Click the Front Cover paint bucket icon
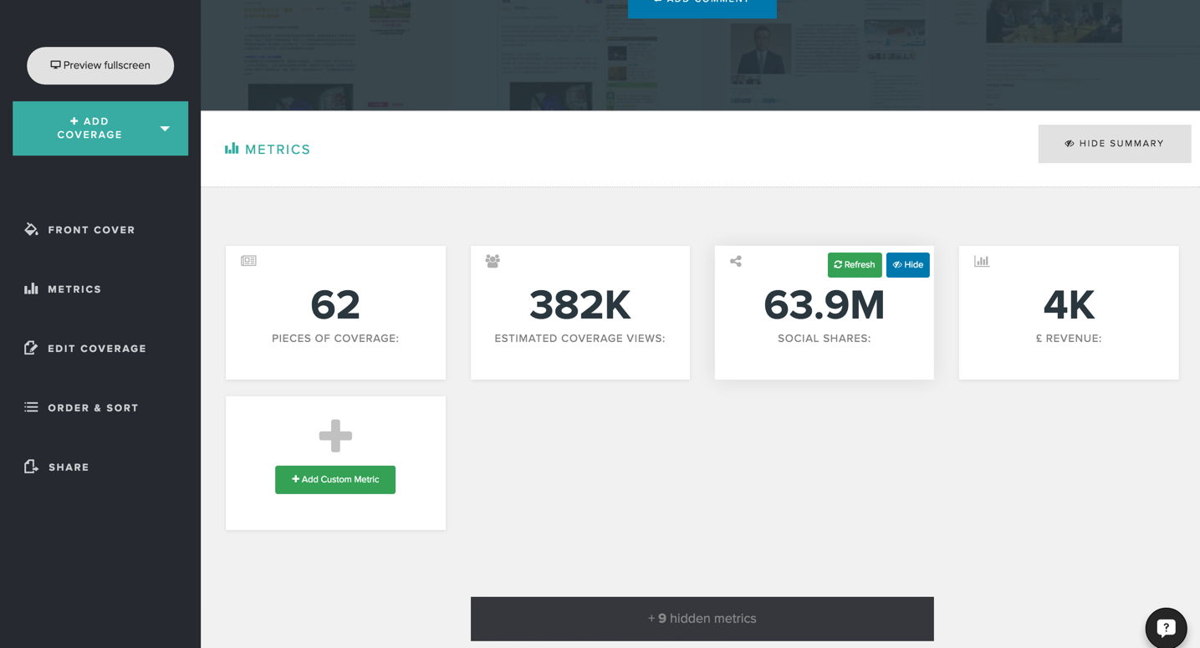Screen dimensions: 1200x648 pyautogui.click(x=31, y=230)
